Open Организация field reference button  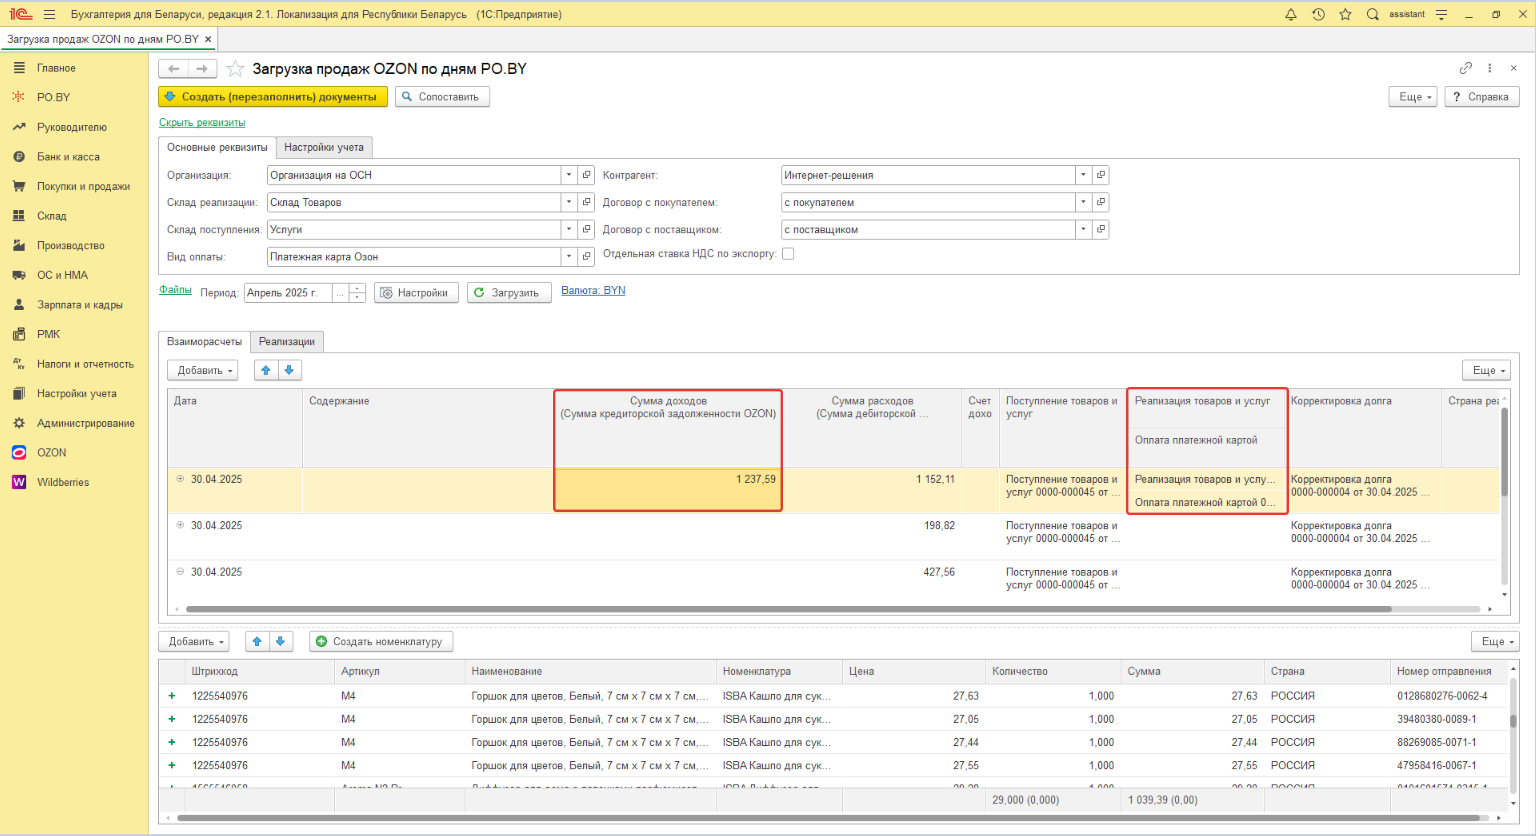tap(587, 175)
